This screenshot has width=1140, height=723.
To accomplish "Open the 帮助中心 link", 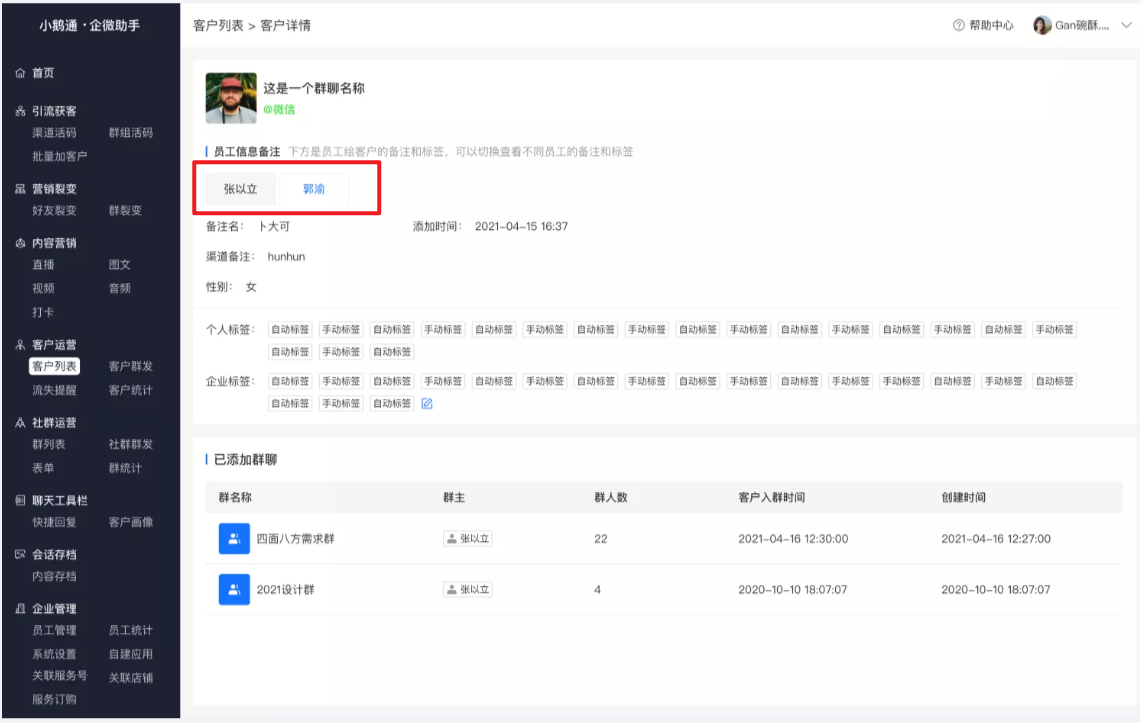I will point(992,25).
